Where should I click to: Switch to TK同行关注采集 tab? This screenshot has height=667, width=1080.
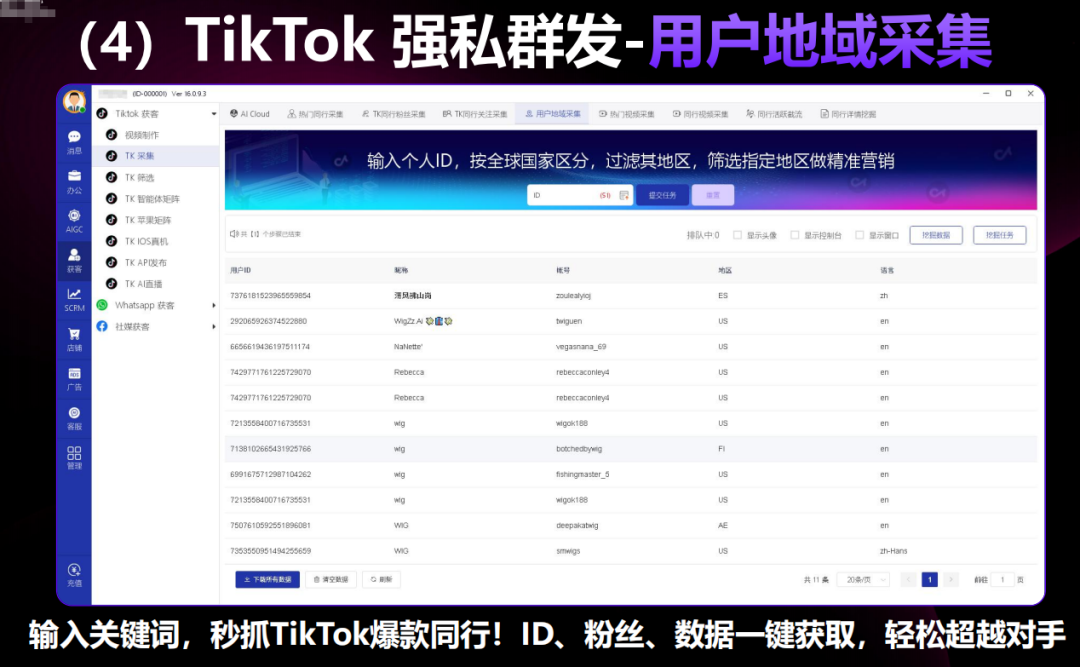tap(475, 114)
